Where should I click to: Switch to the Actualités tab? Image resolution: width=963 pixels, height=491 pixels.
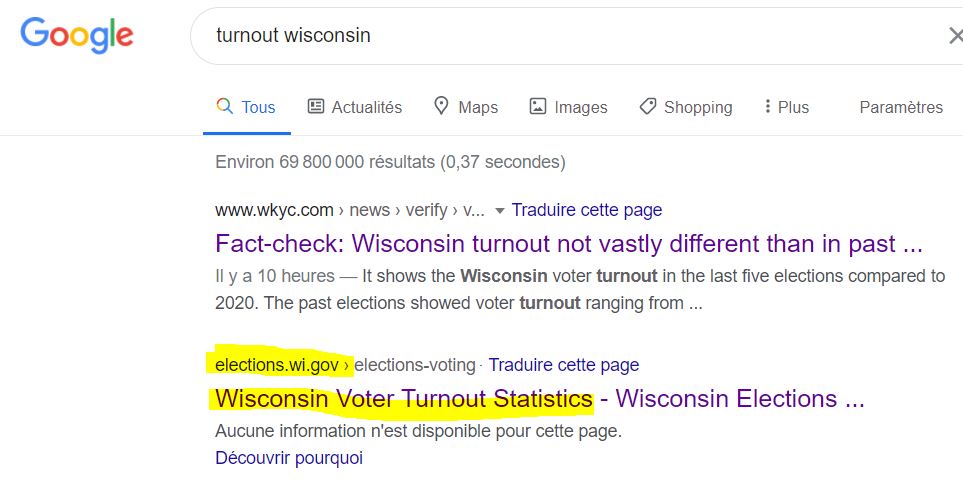pyautogui.click(x=354, y=107)
